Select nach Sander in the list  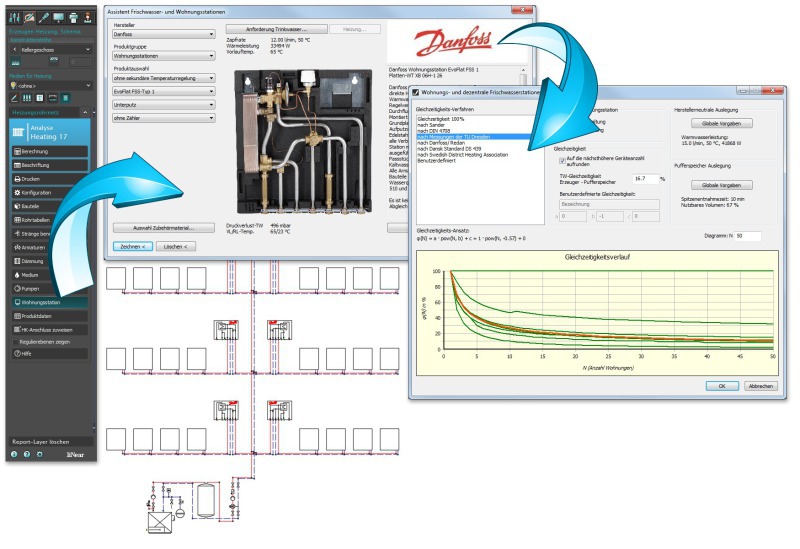[431, 125]
